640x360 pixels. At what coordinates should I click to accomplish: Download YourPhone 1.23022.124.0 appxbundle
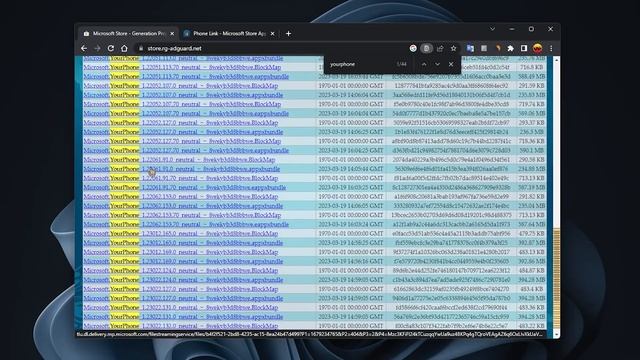click(183, 280)
